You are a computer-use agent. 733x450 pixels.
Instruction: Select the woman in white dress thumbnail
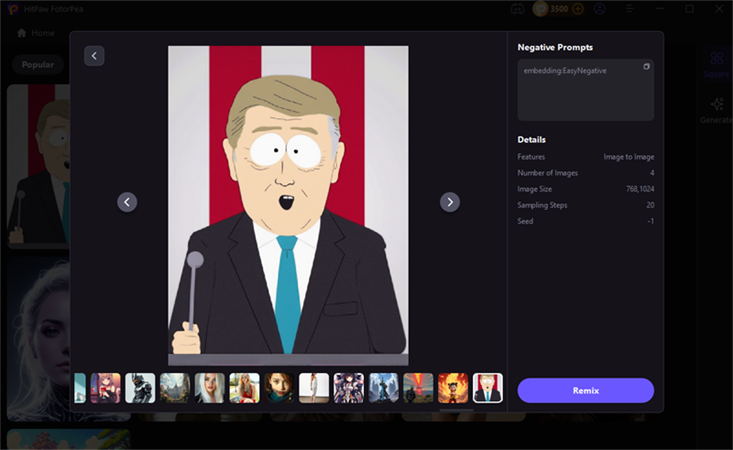click(x=314, y=388)
